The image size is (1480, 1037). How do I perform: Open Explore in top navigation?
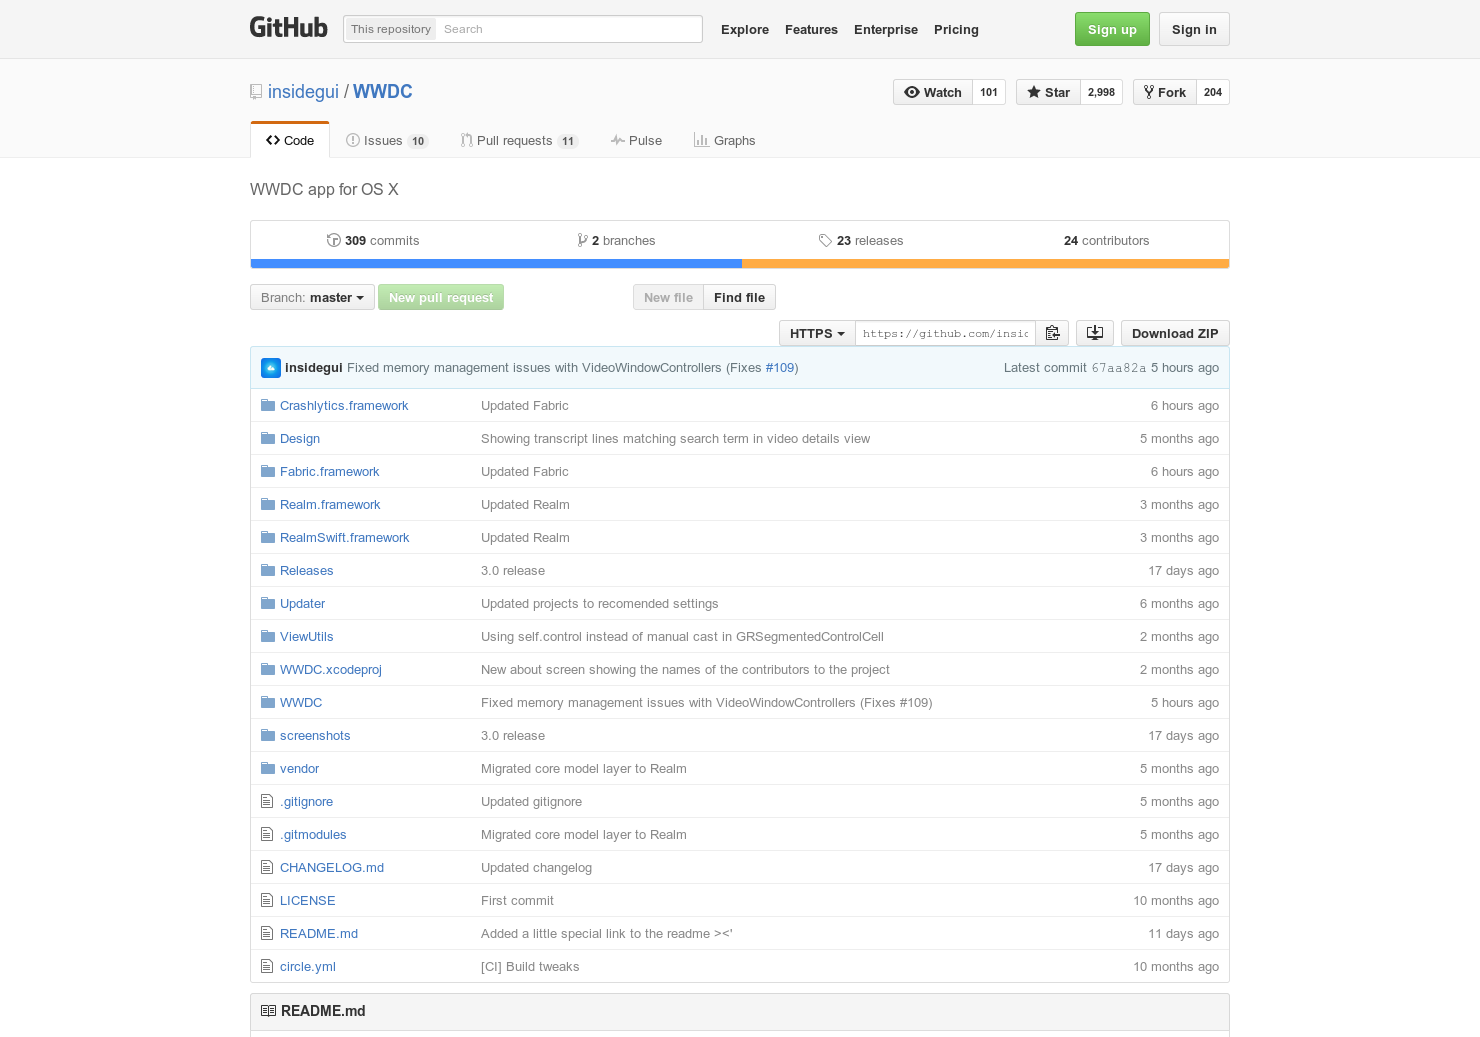click(745, 30)
